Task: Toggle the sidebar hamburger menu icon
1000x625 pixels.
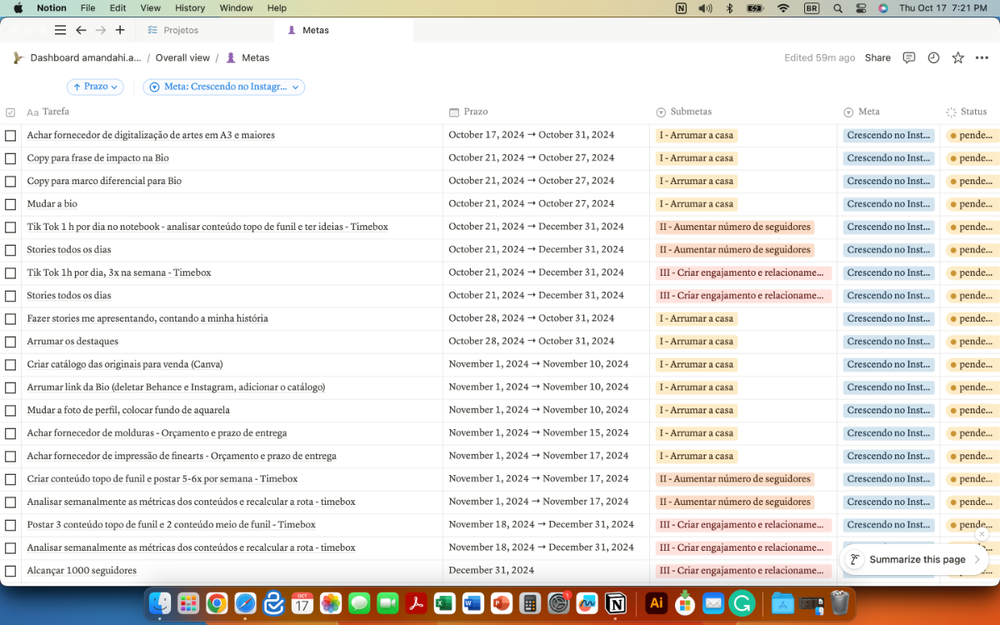Action: (x=60, y=31)
